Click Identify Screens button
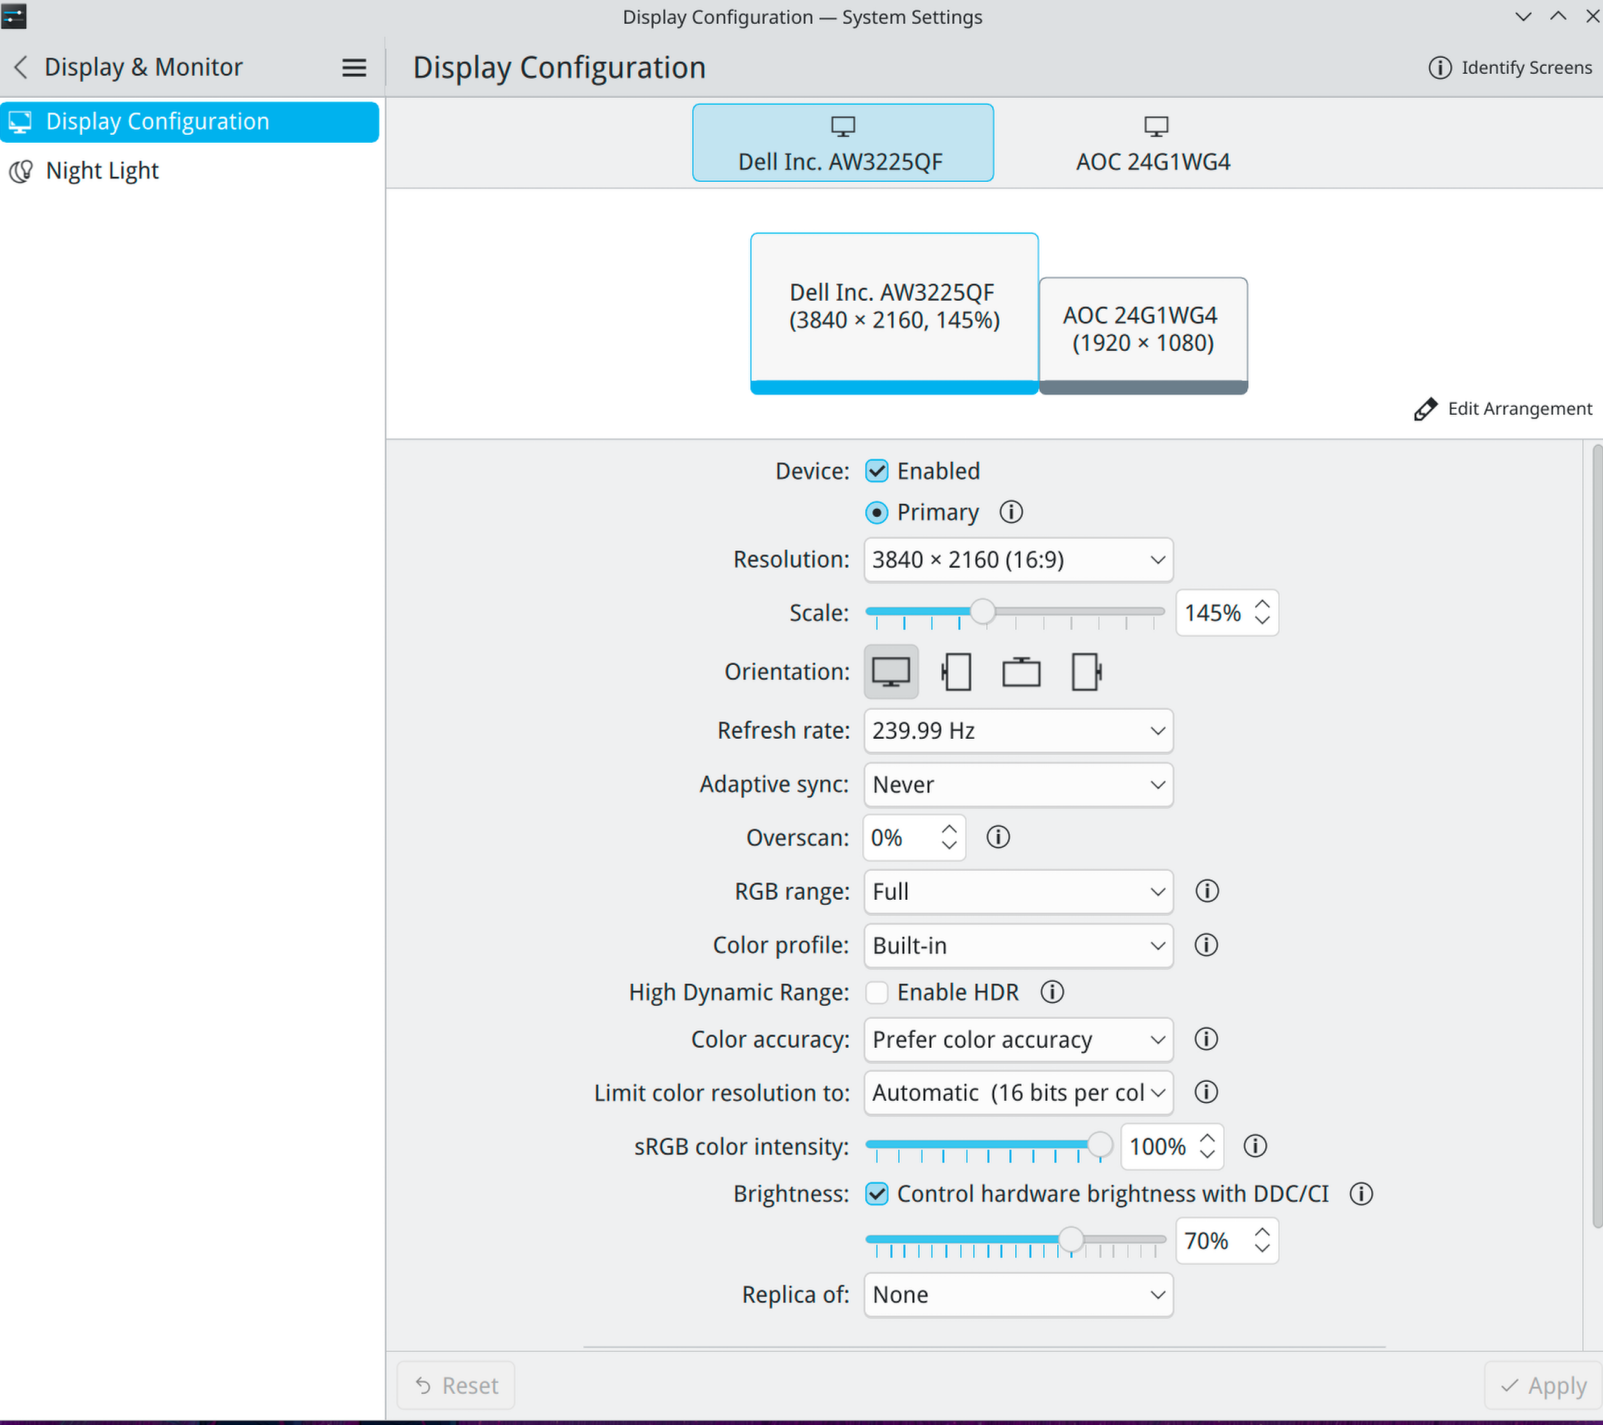Viewport: 1603px width, 1425px height. point(1510,67)
